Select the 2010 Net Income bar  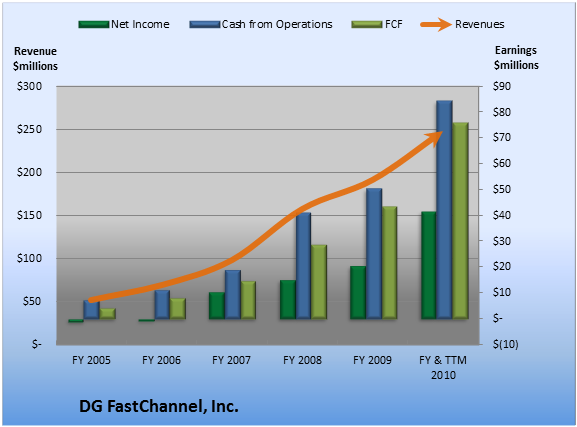(x=429, y=265)
